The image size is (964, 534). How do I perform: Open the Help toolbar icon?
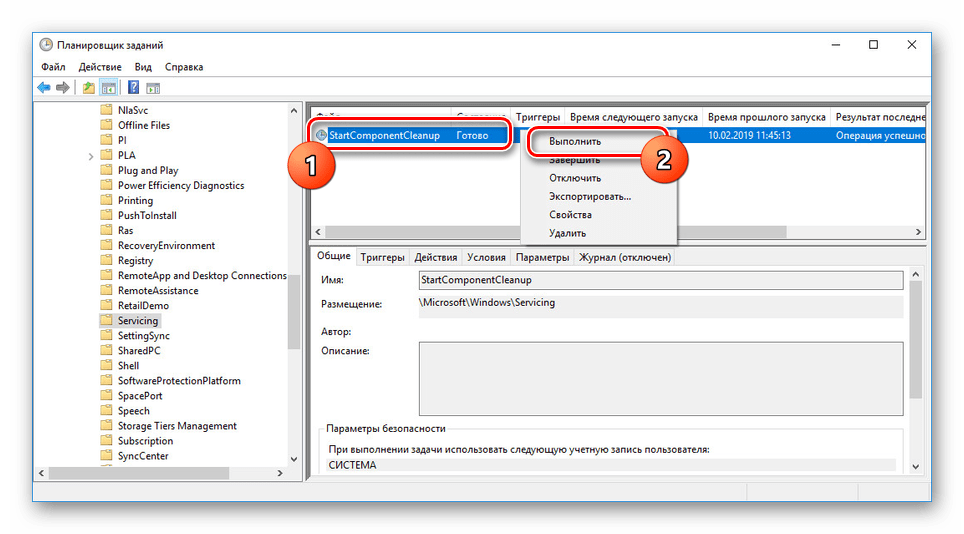tap(133, 88)
